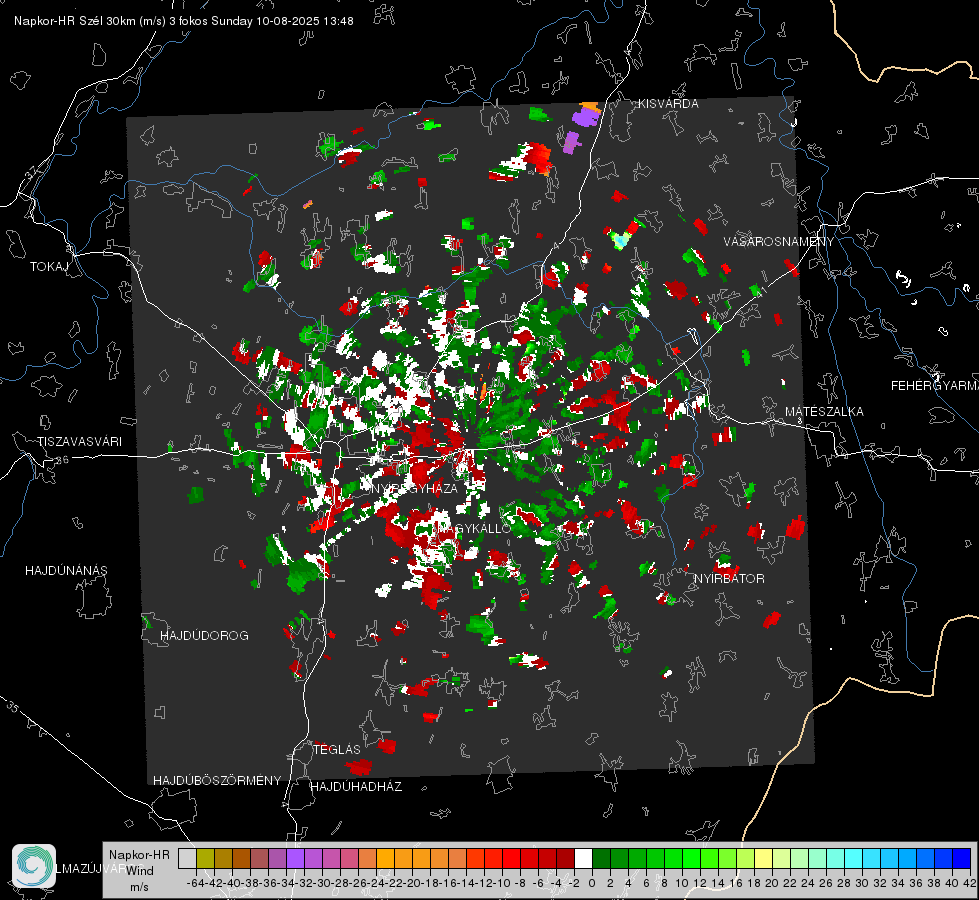Click the cyan radar echo southwest of Vásárosnamény
This screenshot has height=900, width=979.
(620, 240)
